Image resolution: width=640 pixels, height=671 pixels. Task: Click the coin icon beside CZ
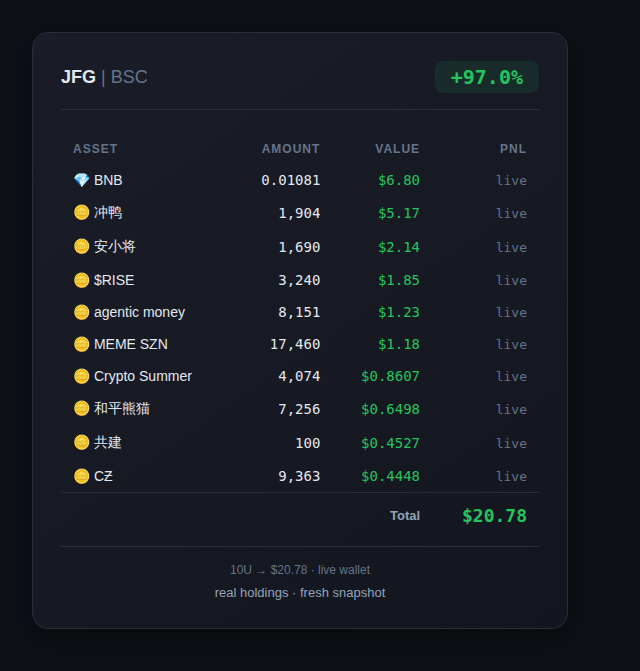click(81, 476)
